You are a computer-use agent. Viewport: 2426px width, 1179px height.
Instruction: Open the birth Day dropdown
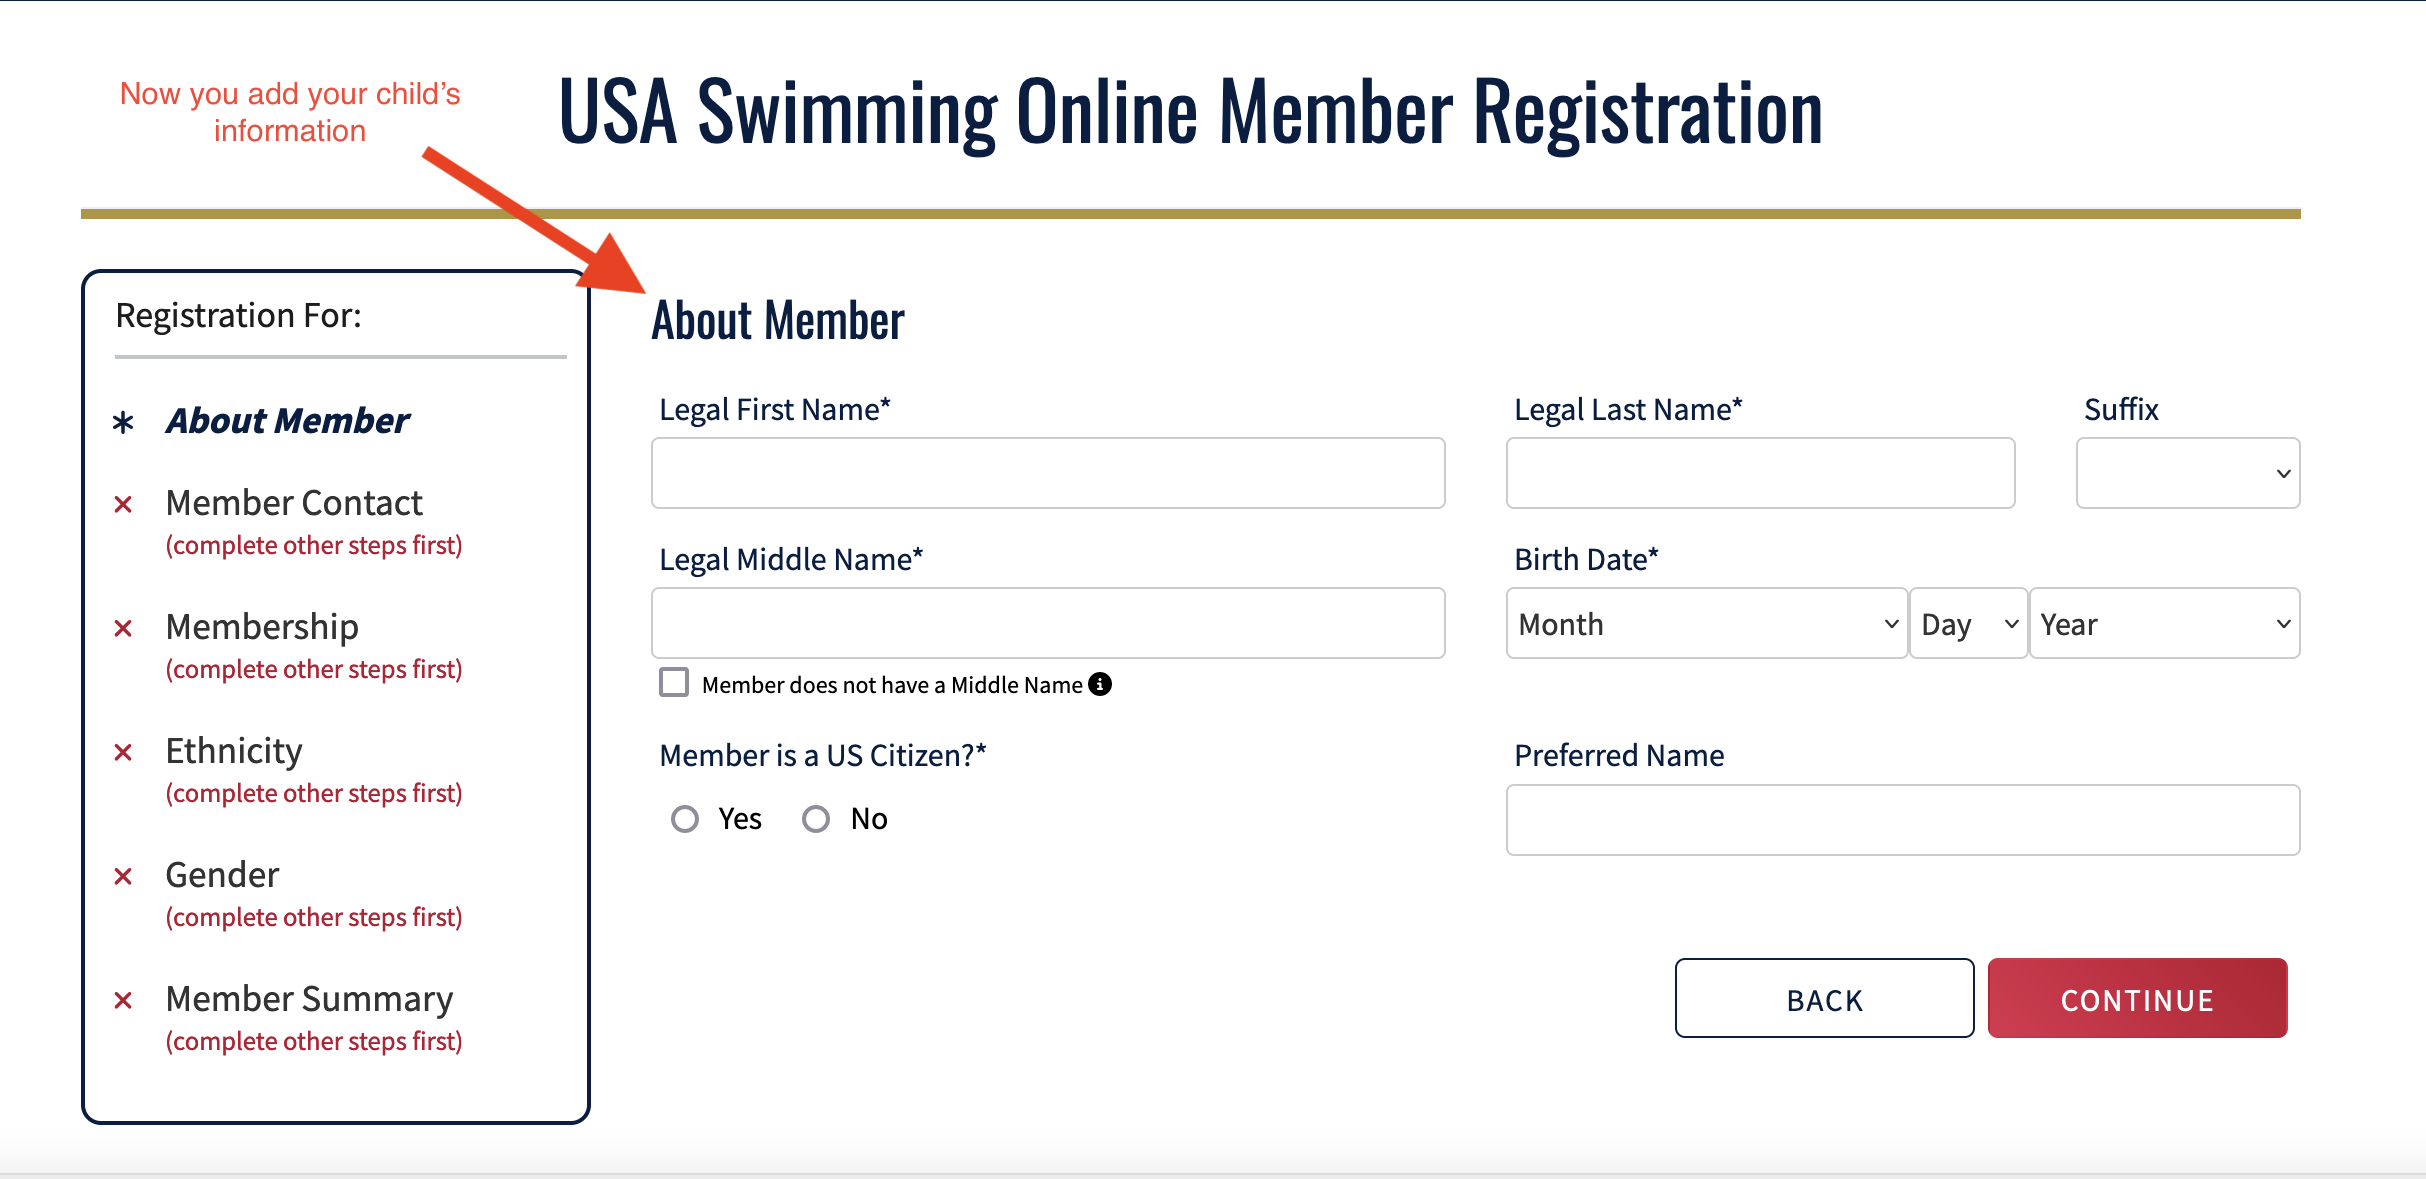coord(1968,623)
